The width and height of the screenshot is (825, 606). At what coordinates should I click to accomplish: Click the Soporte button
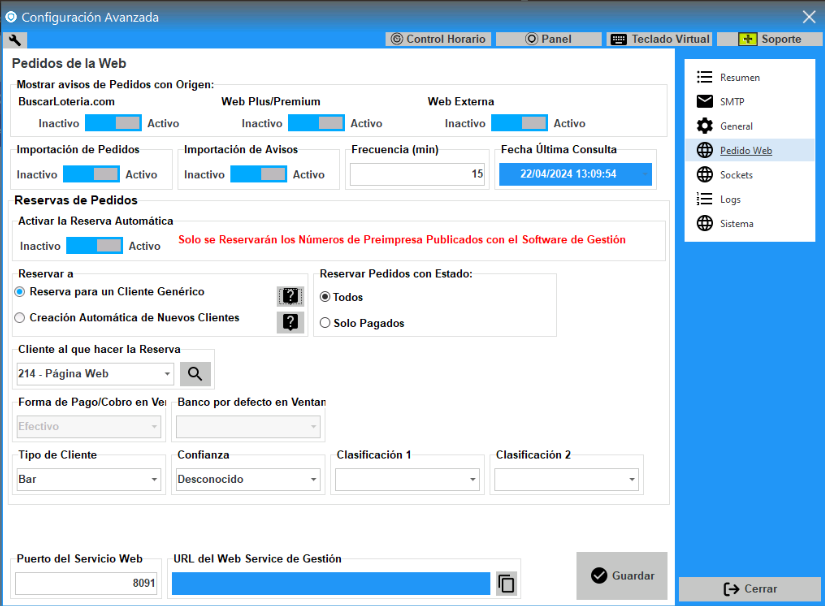tap(770, 39)
